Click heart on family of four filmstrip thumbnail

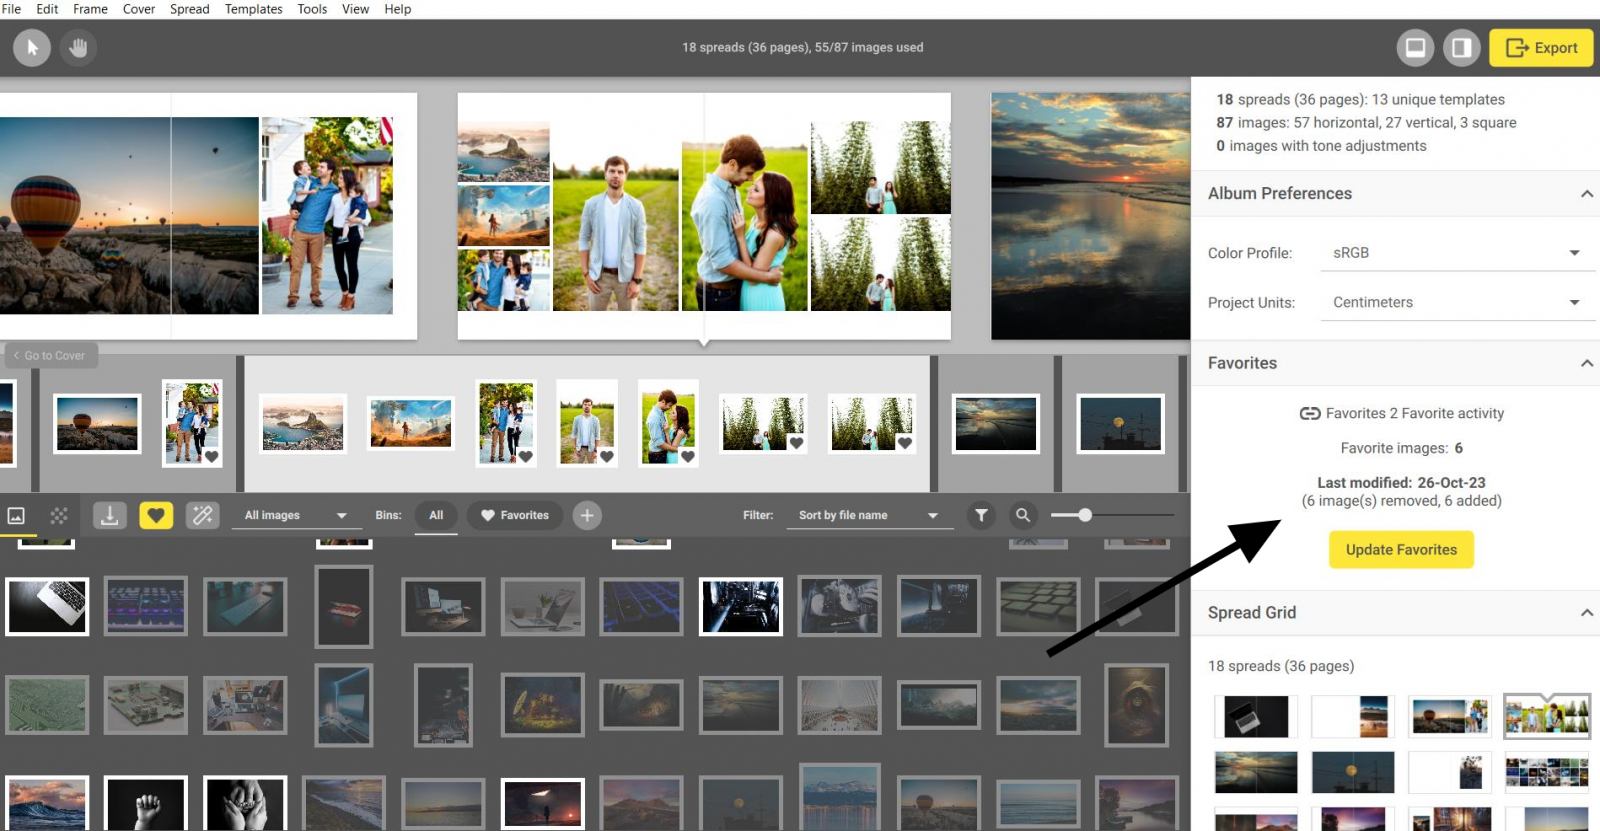point(525,456)
